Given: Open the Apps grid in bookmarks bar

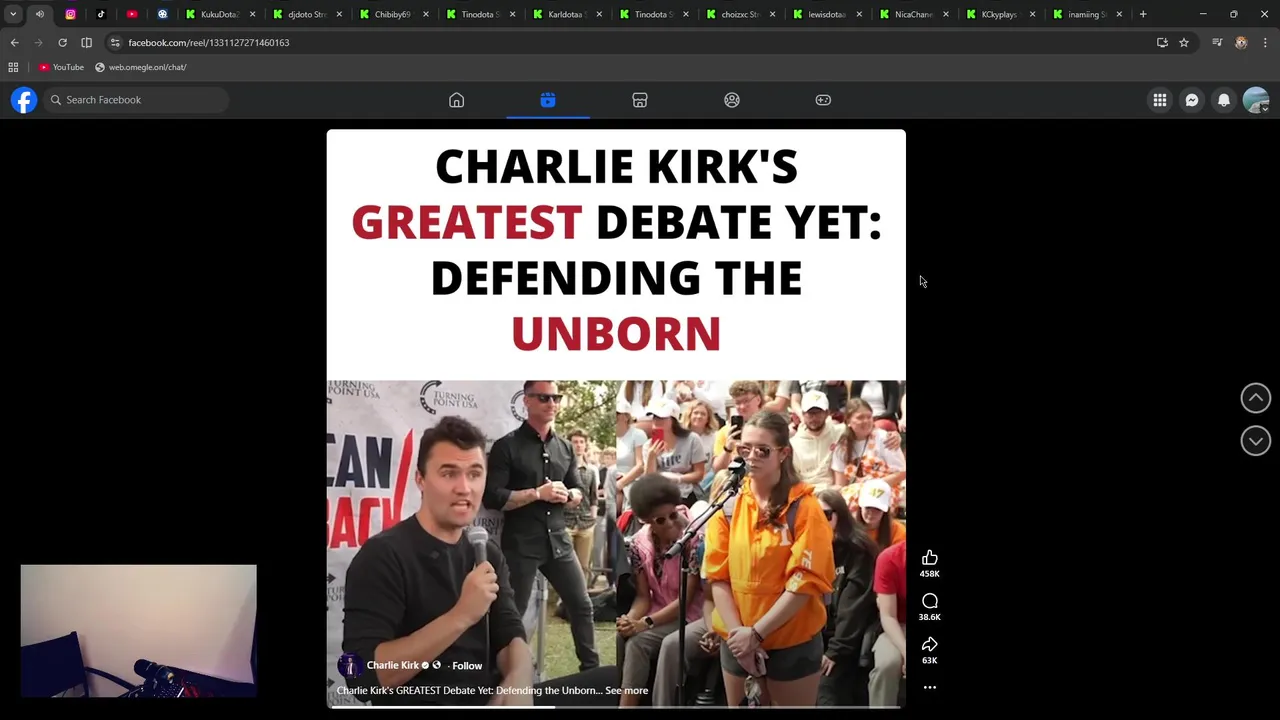Looking at the screenshot, I should click(13, 67).
